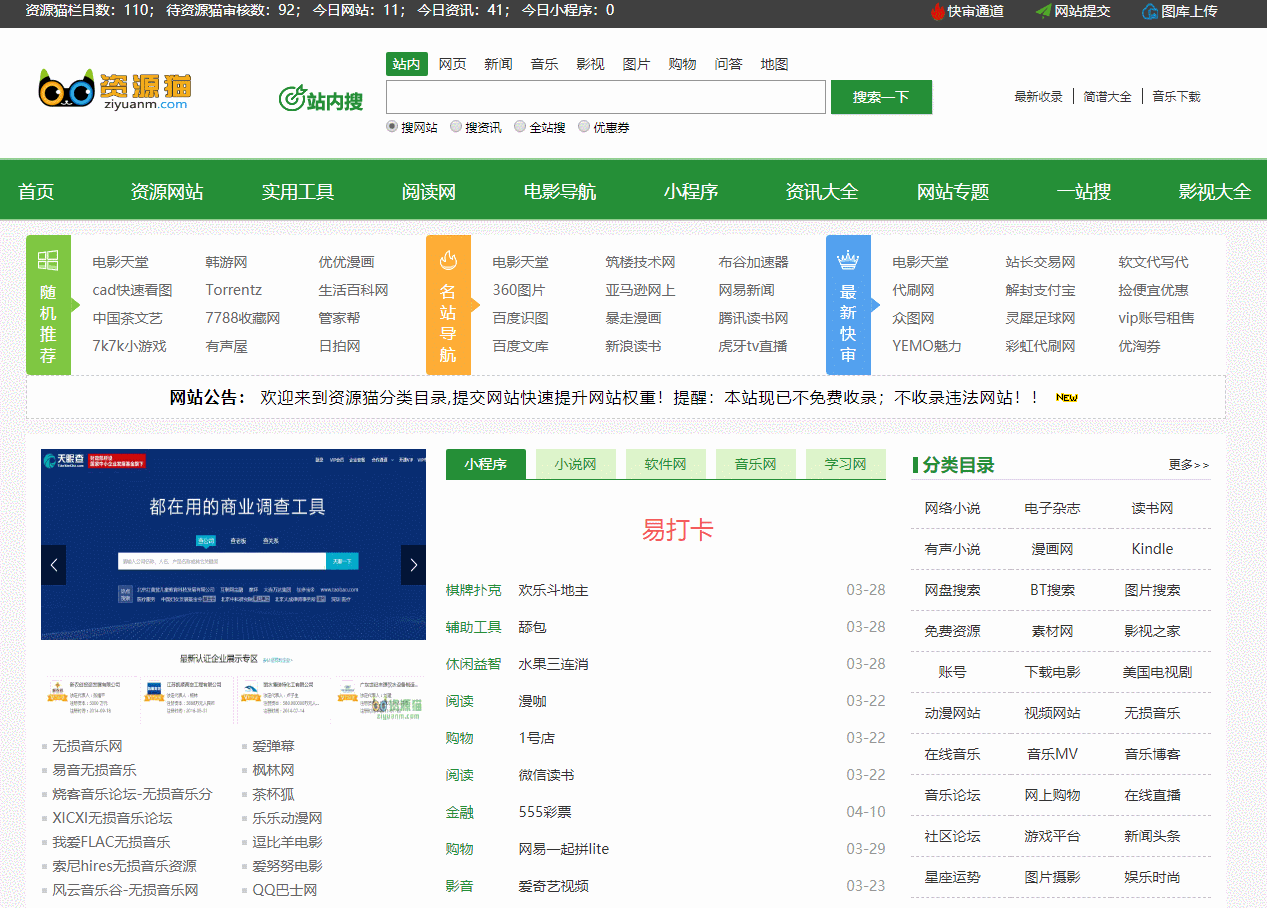Open the 图库上传 link
The image size is (1267, 908).
1190,11
